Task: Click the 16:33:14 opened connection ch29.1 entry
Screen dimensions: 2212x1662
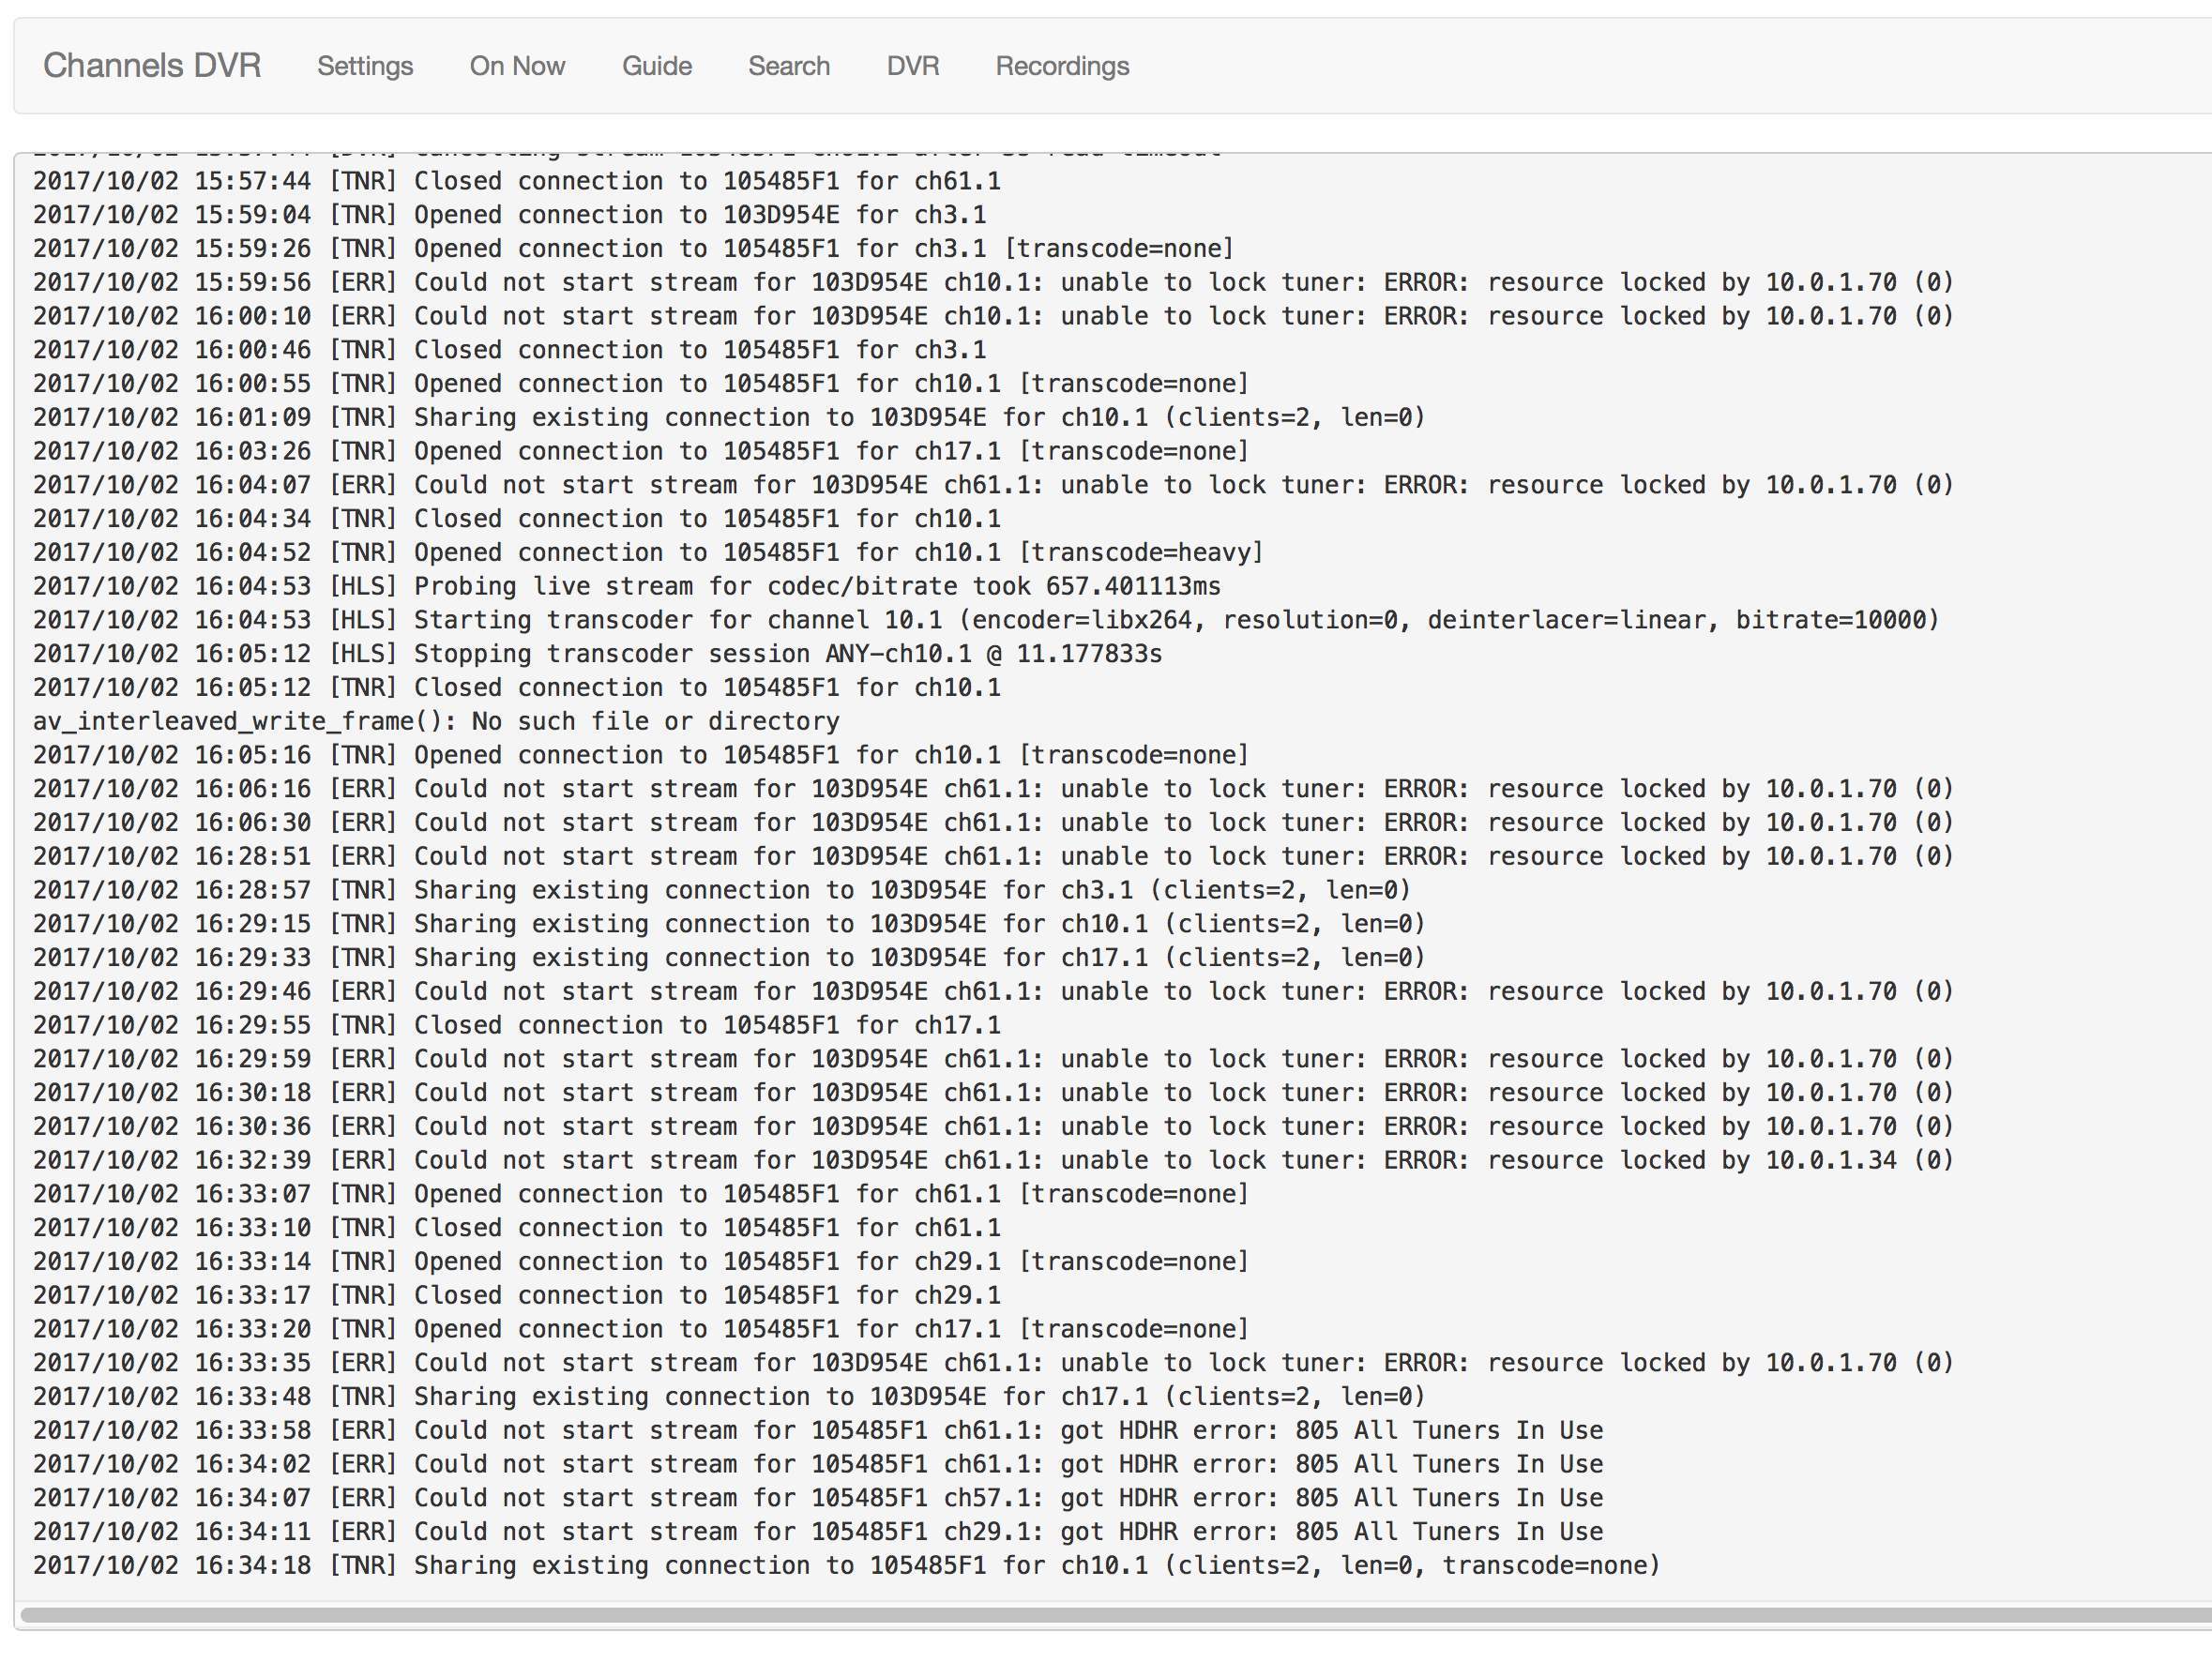Action: pyautogui.click(x=640, y=1261)
